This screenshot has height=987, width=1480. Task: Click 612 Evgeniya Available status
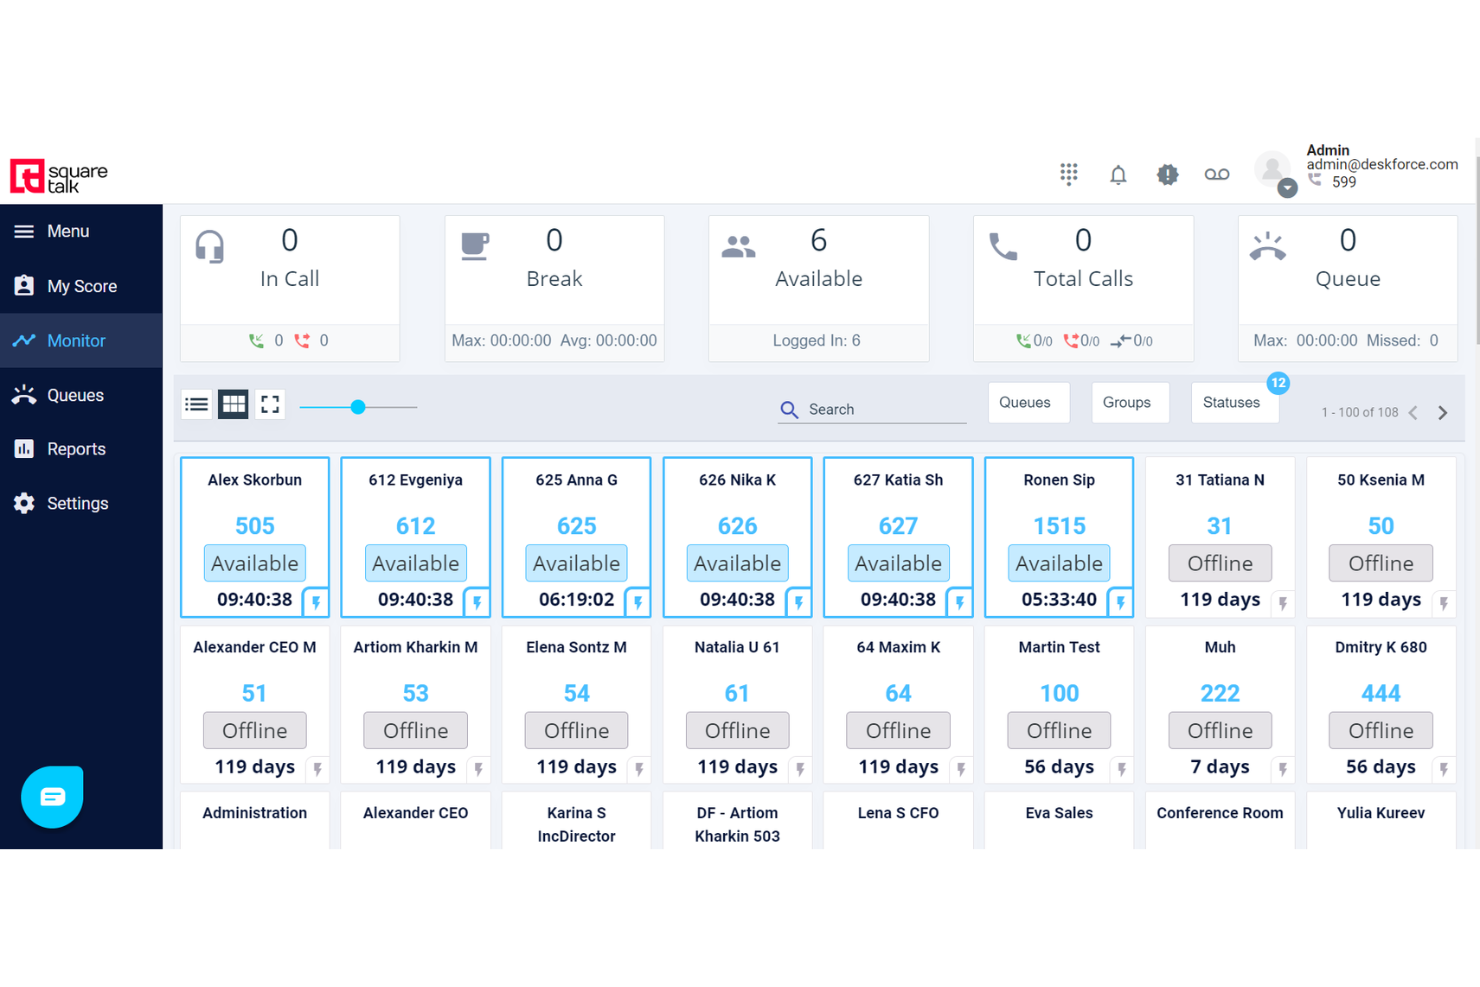[x=416, y=563]
